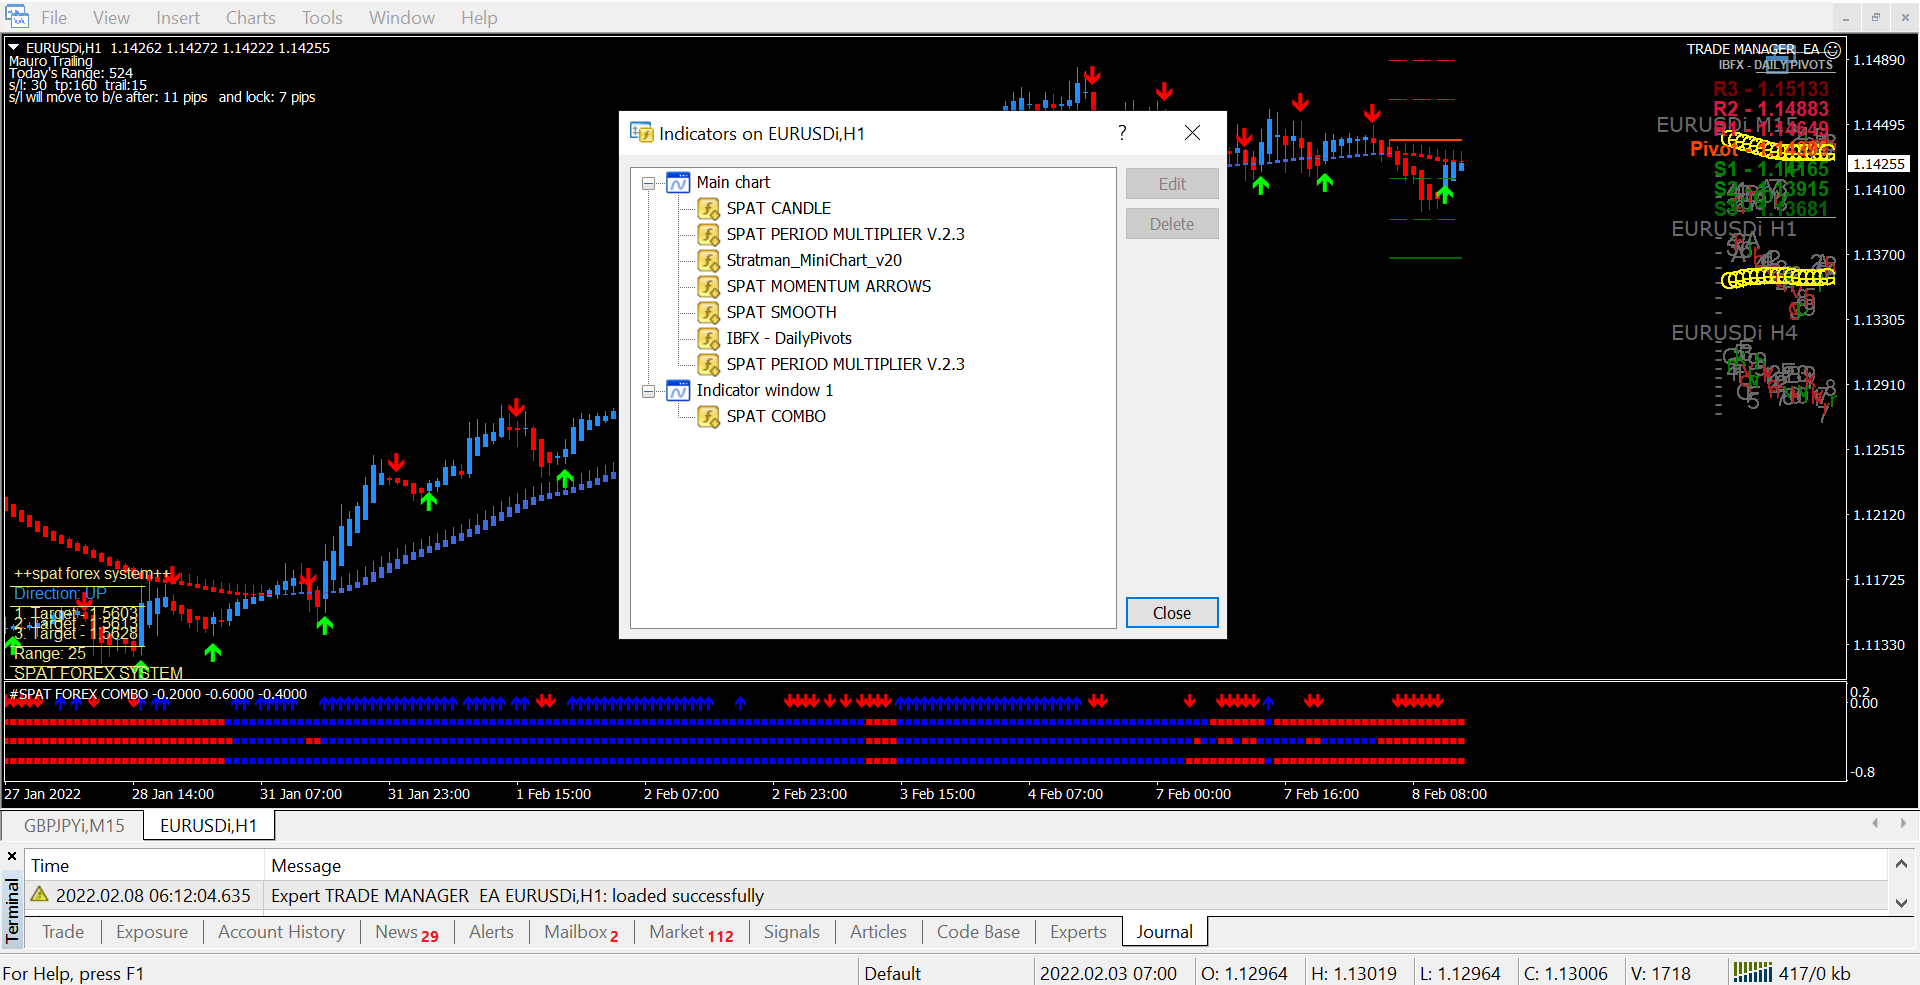Click the dialog help question mark
Image resolution: width=1920 pixels, height=985 pixels.
[1122, 133]
